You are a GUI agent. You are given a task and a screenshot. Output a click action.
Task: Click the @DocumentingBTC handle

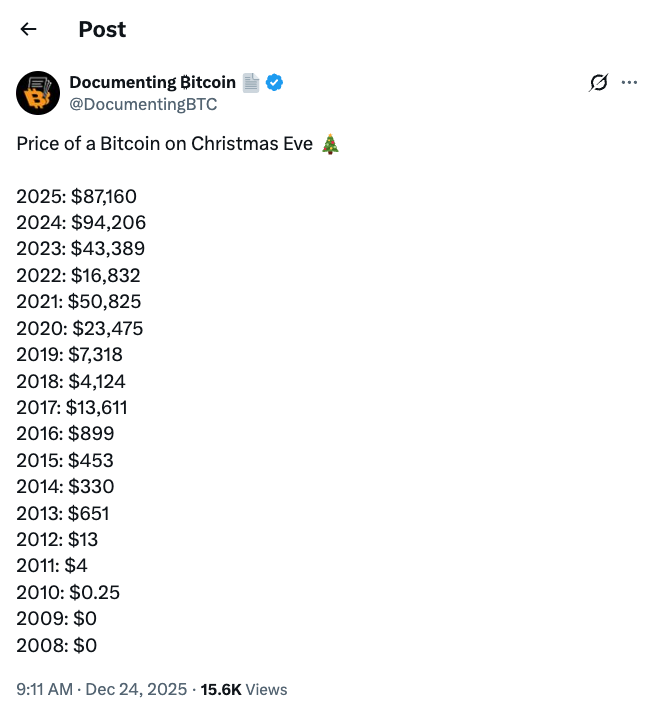click(143, 104)
